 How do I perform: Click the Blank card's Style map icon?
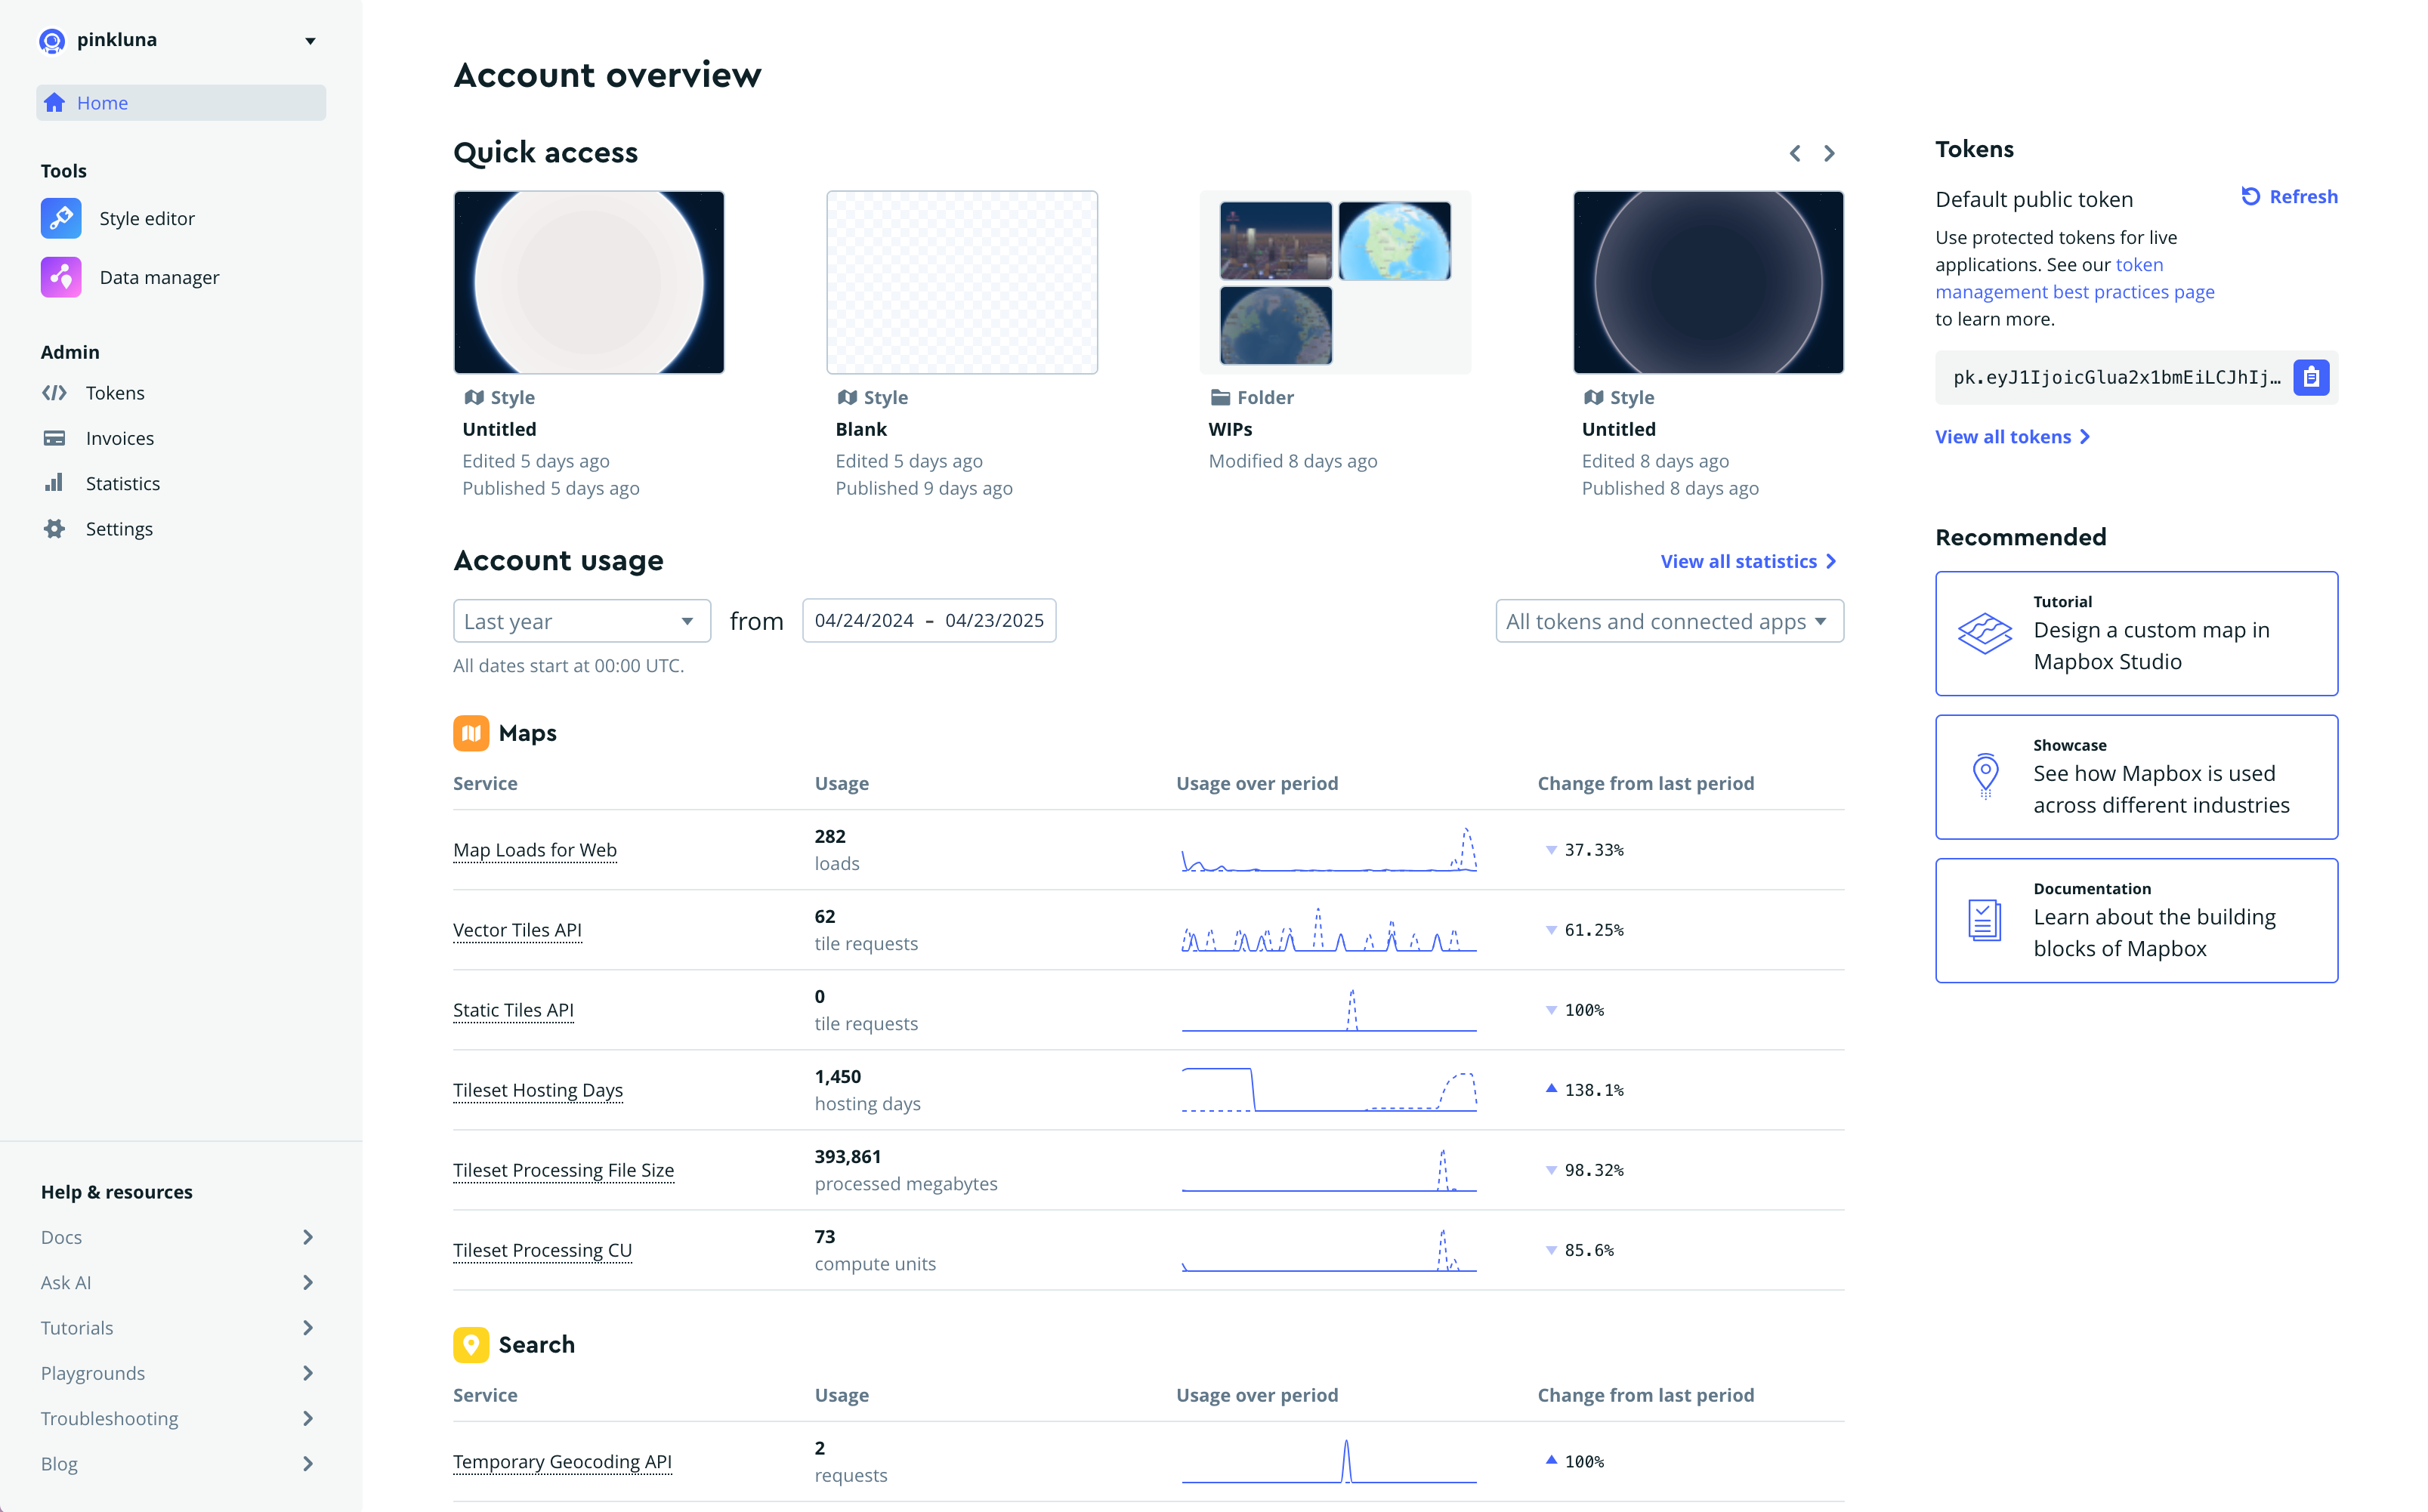(x=847, y=397)
